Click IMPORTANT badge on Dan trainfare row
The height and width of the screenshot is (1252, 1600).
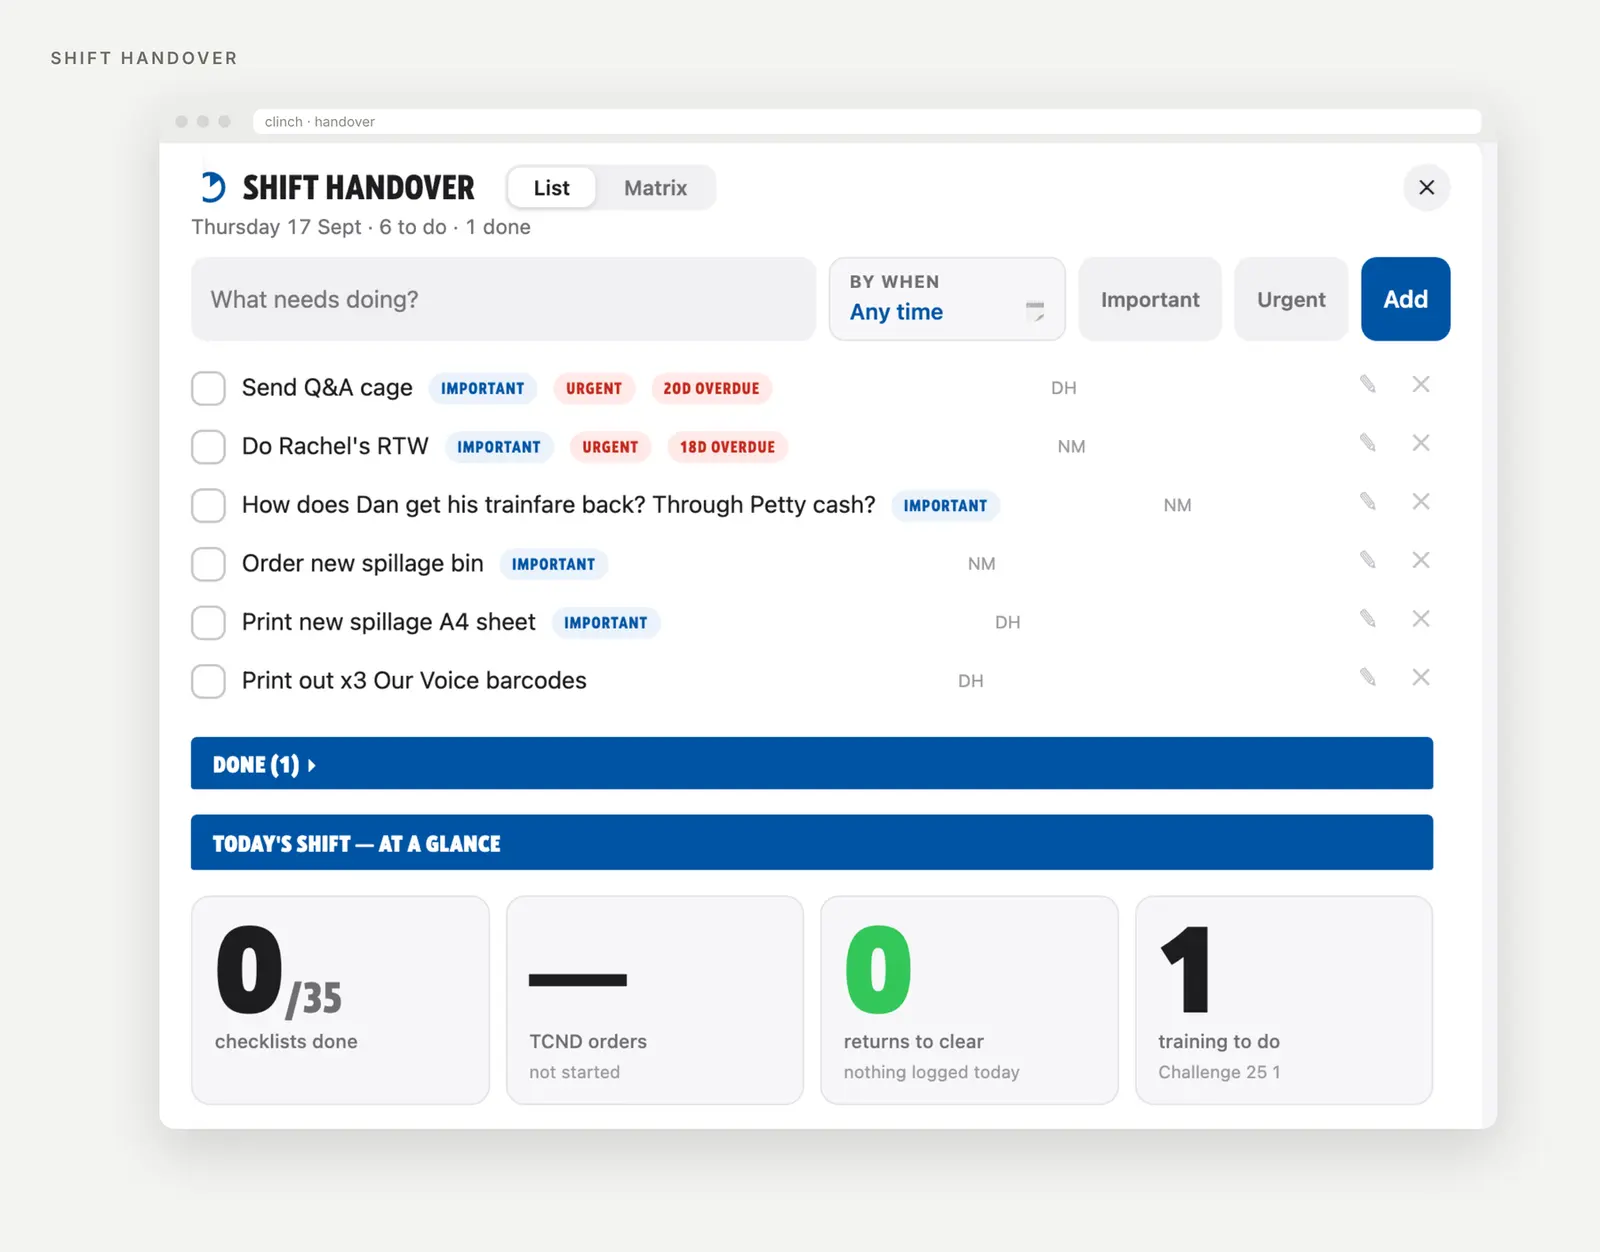pyautogui.click(x=945, y=505)
